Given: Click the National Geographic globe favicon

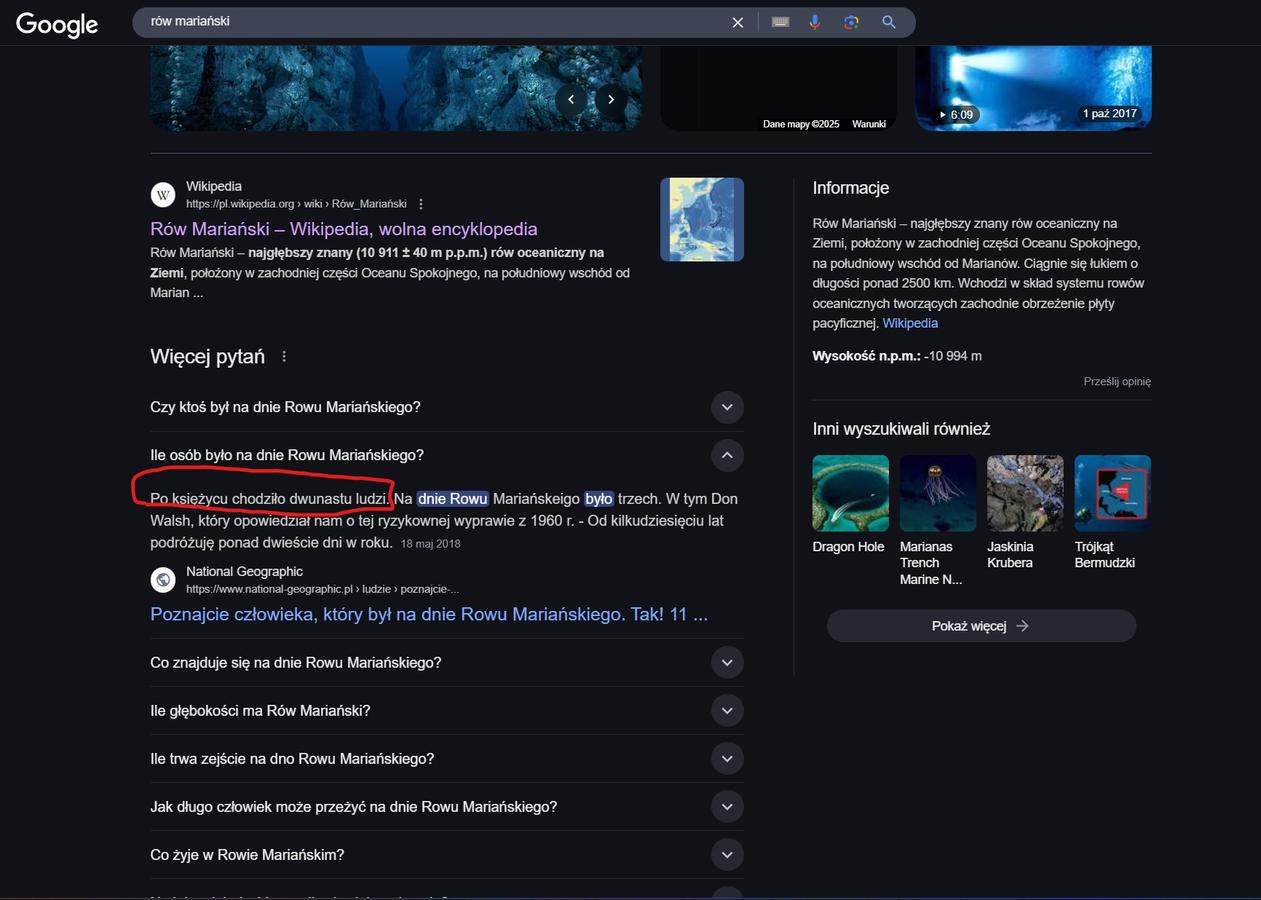Looking at the screenshot, I should pos(163,580).
